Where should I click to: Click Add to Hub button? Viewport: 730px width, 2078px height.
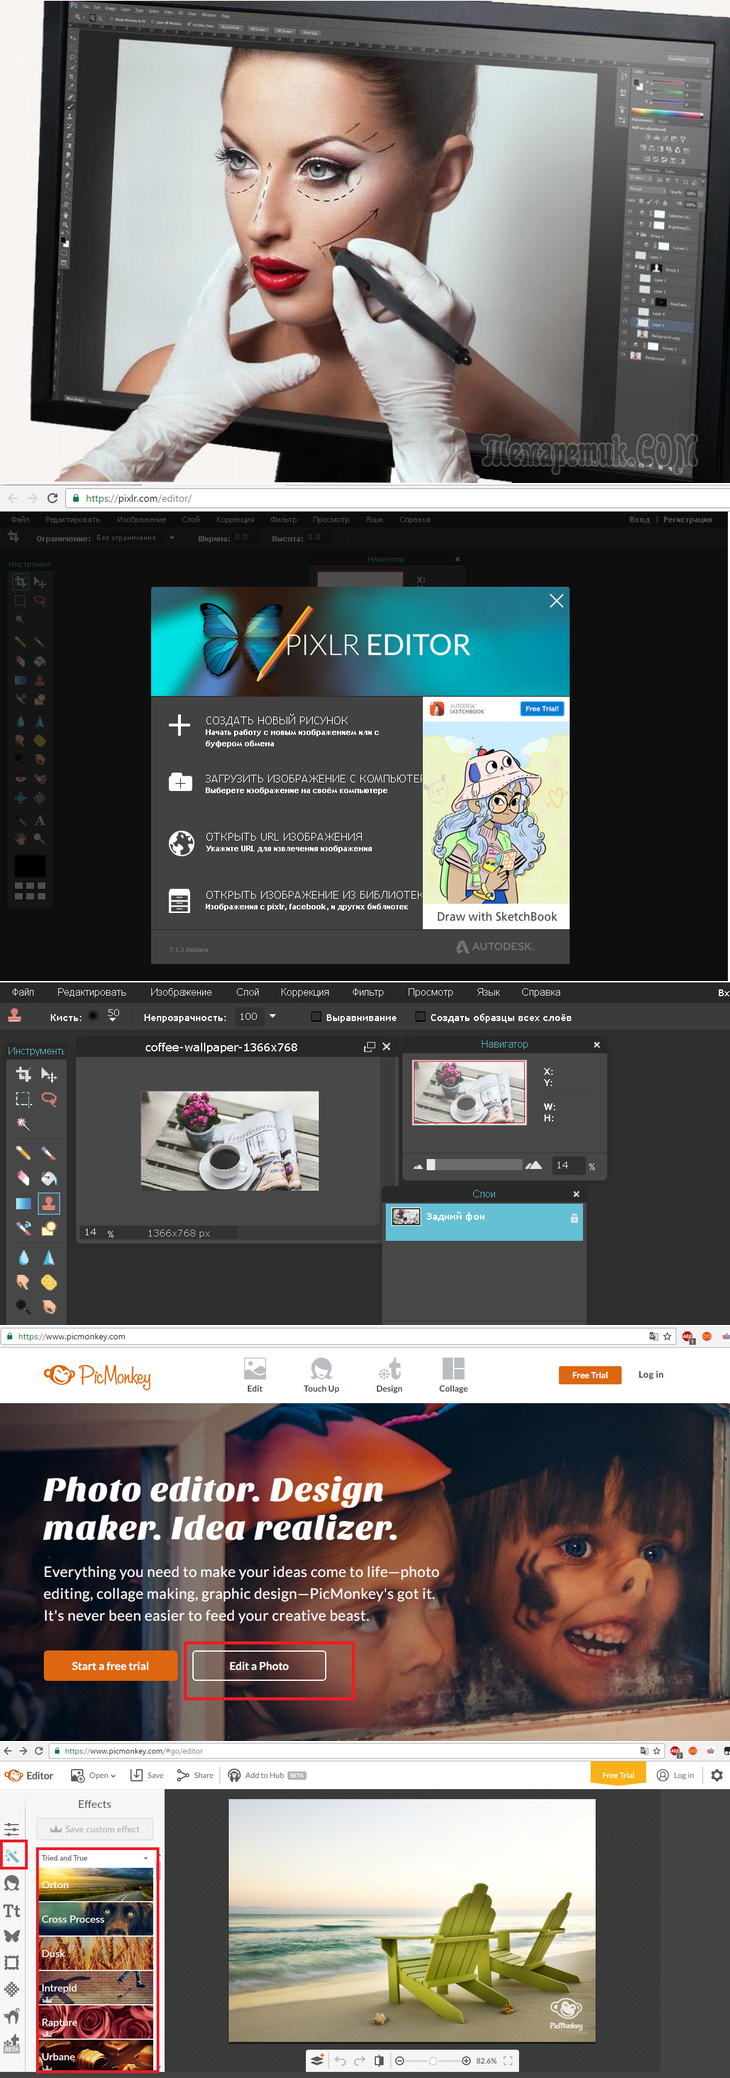[267, 1775]
